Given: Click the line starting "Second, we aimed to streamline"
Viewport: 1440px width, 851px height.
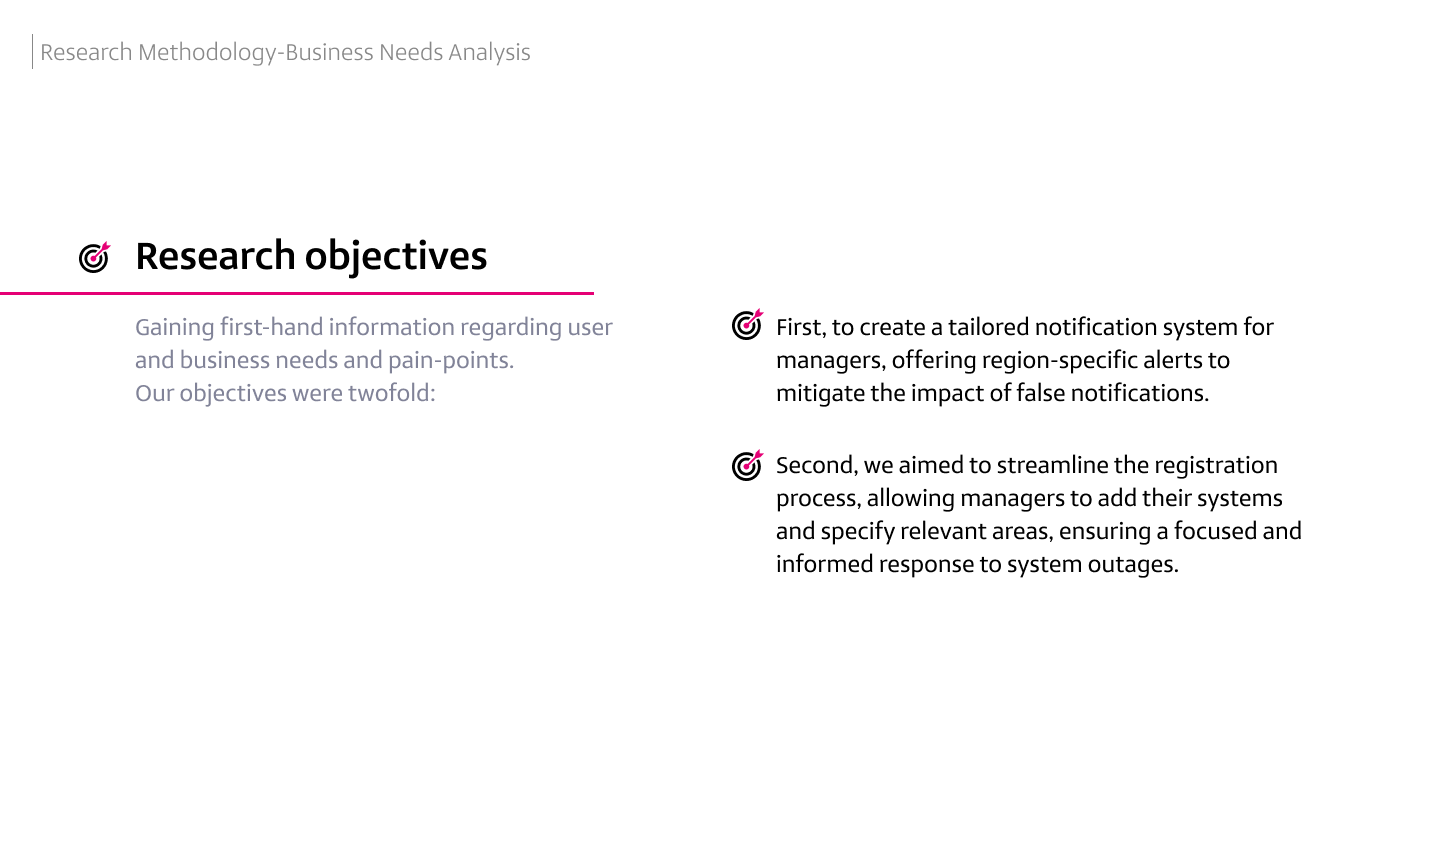Looking at the screenshot, I should (1026, 465).
